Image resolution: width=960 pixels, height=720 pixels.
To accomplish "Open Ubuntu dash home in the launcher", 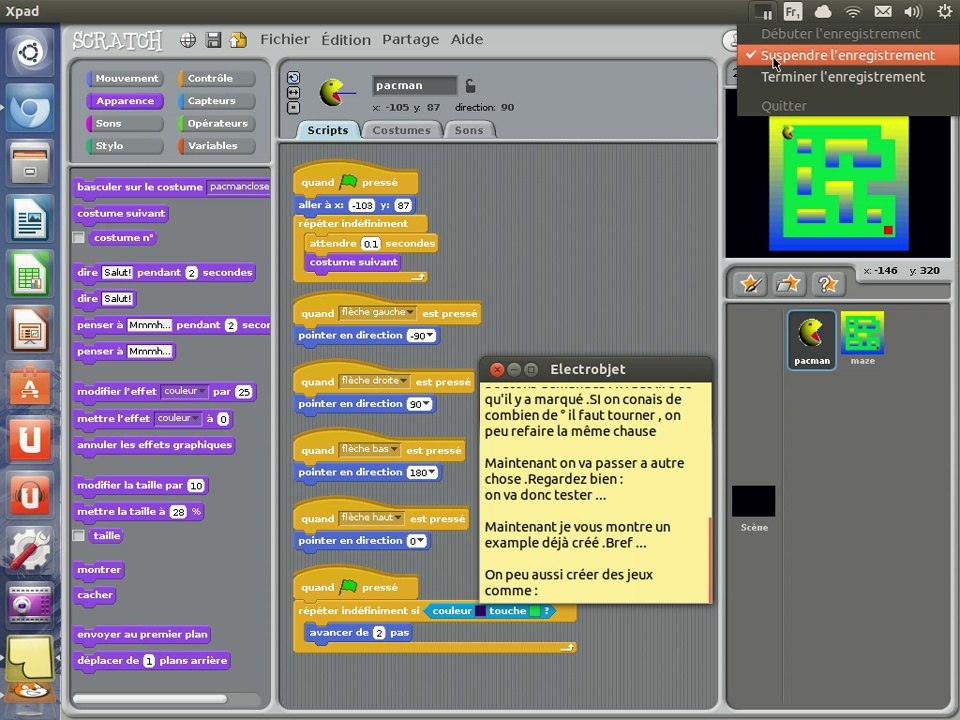I will click(x=29, y=53).
